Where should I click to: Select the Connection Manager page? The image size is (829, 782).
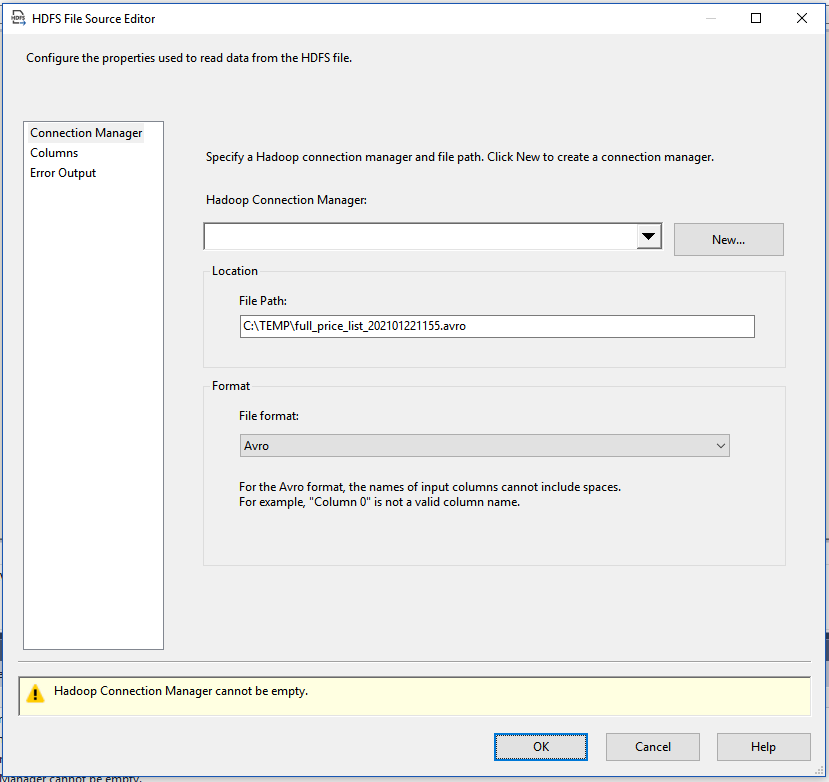pos(86,133)
